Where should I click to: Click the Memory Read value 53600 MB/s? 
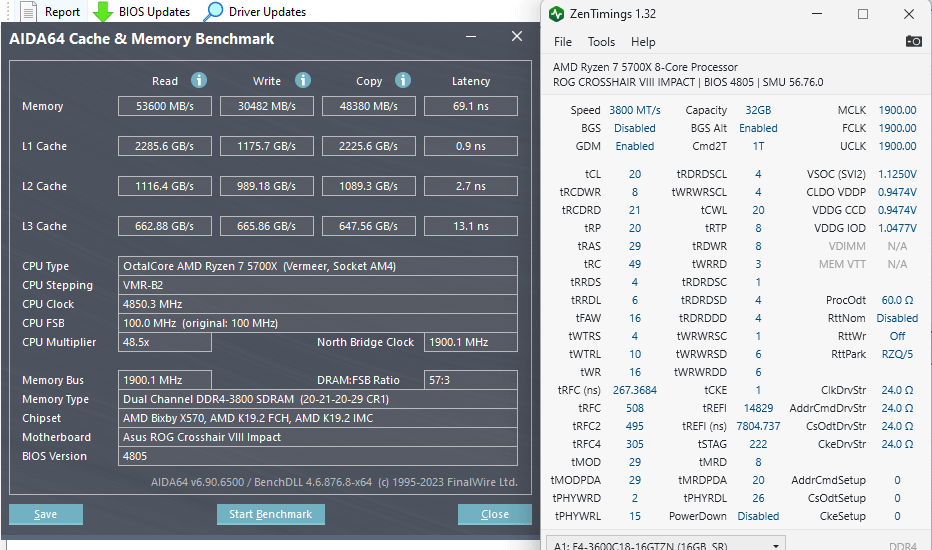click(165, 106)
